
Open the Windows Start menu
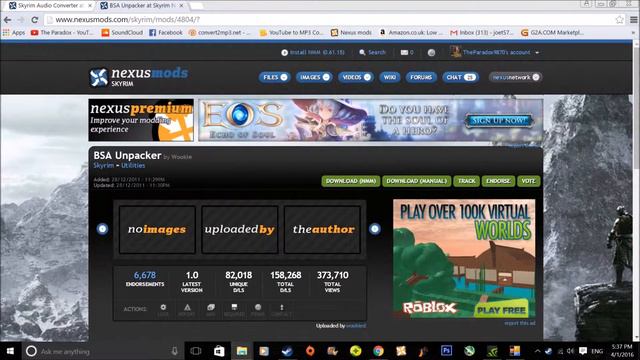tap(11, 351)
